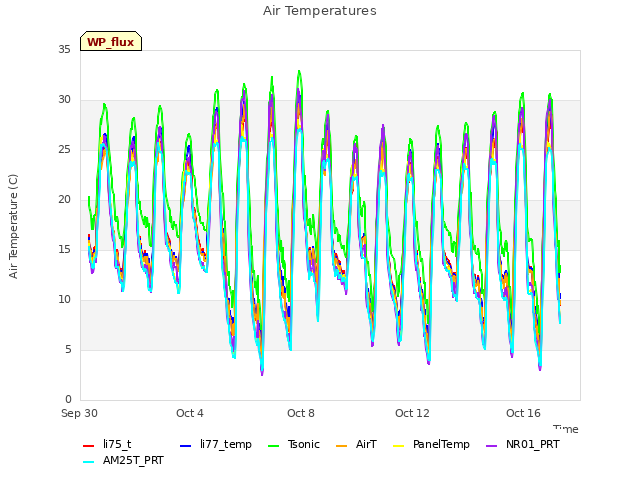
Task: Click the 35 y-axis tick label
Action: click(x=64, y=49)
